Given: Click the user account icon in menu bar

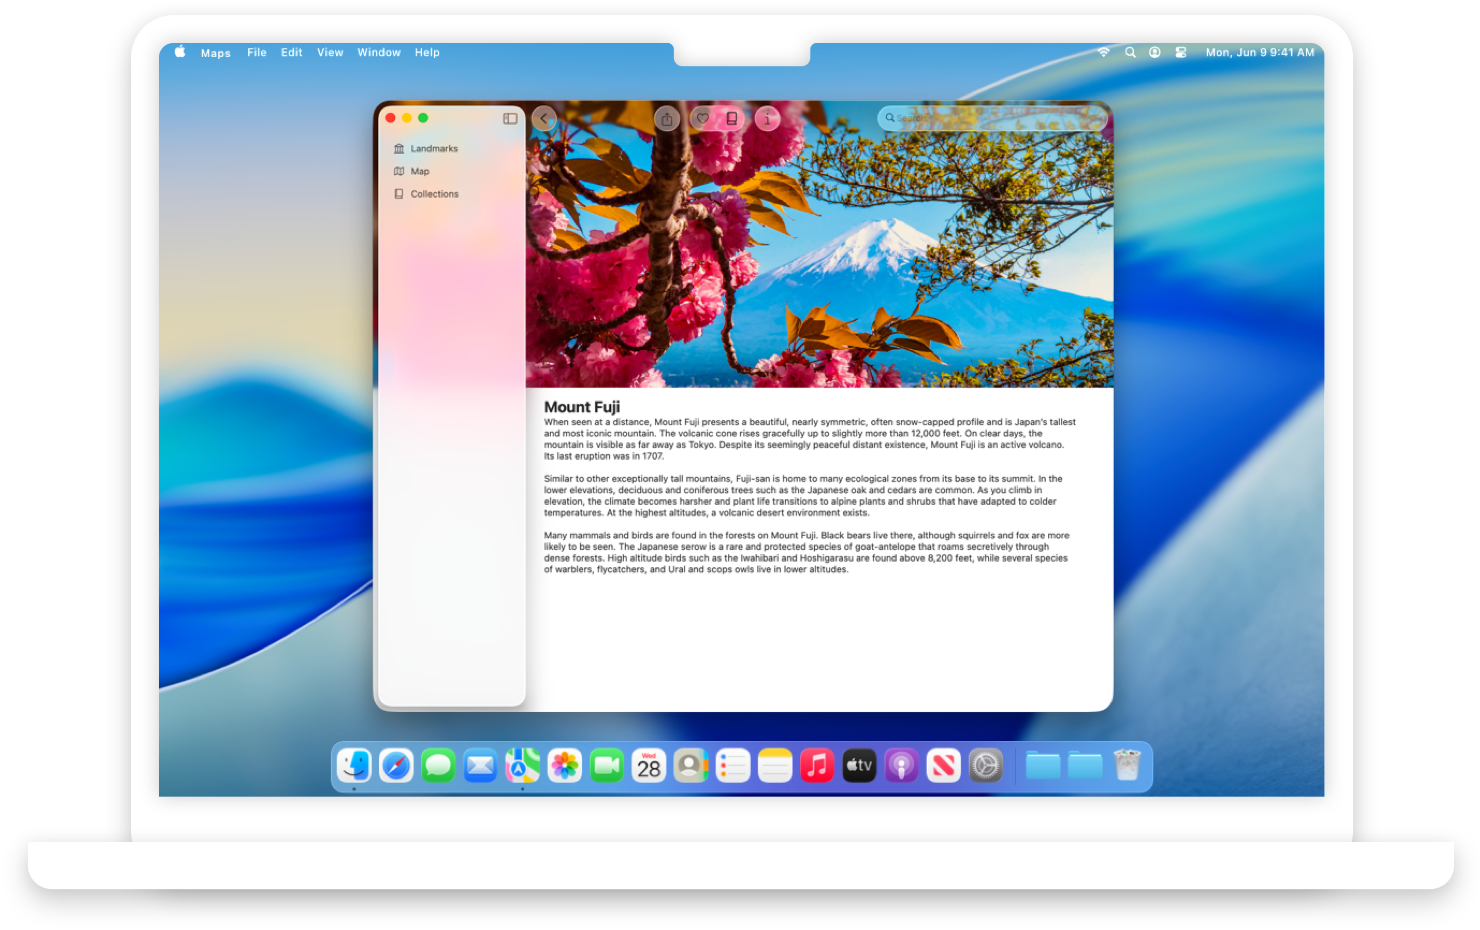Looking at the screenshot, I should coord(1155,52).
